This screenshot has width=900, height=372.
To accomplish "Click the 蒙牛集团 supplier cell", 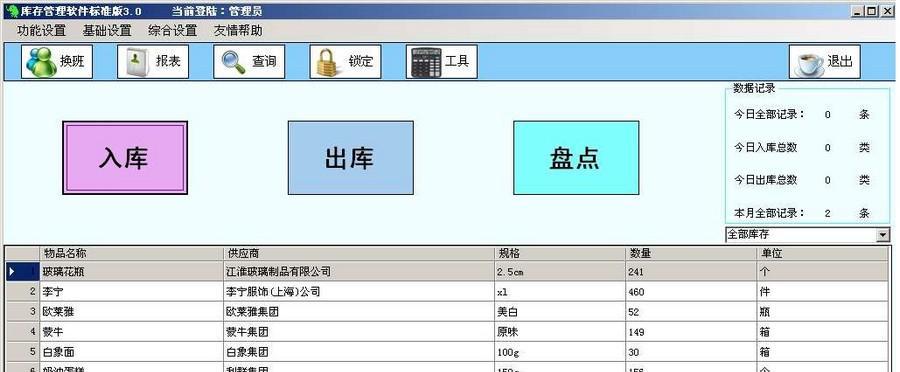I will pyautogui.click(x=359, y=332).
